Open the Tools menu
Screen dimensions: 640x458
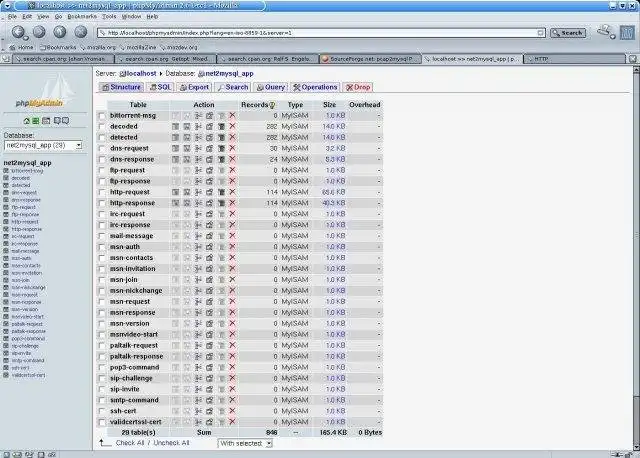pyautogui.click(x=109, y=17)
